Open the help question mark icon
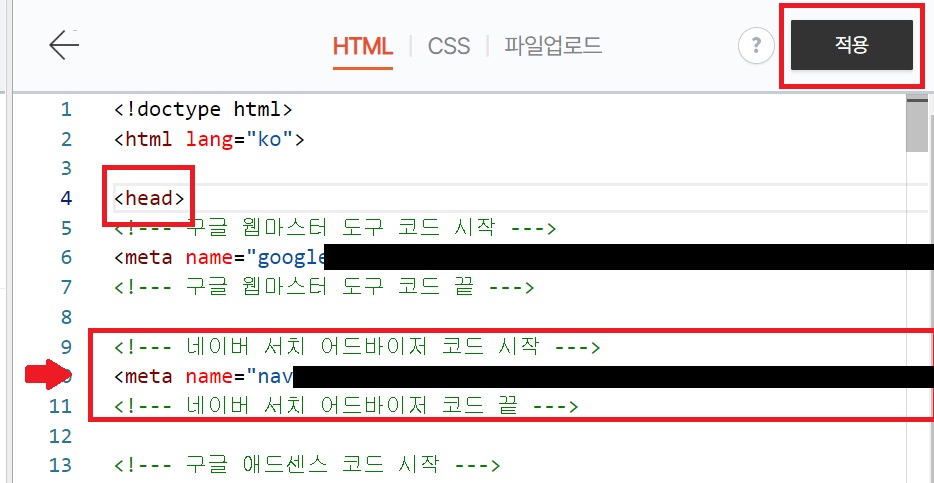The image size is (934, 483). pyautogui.click(x=756, y=45)
